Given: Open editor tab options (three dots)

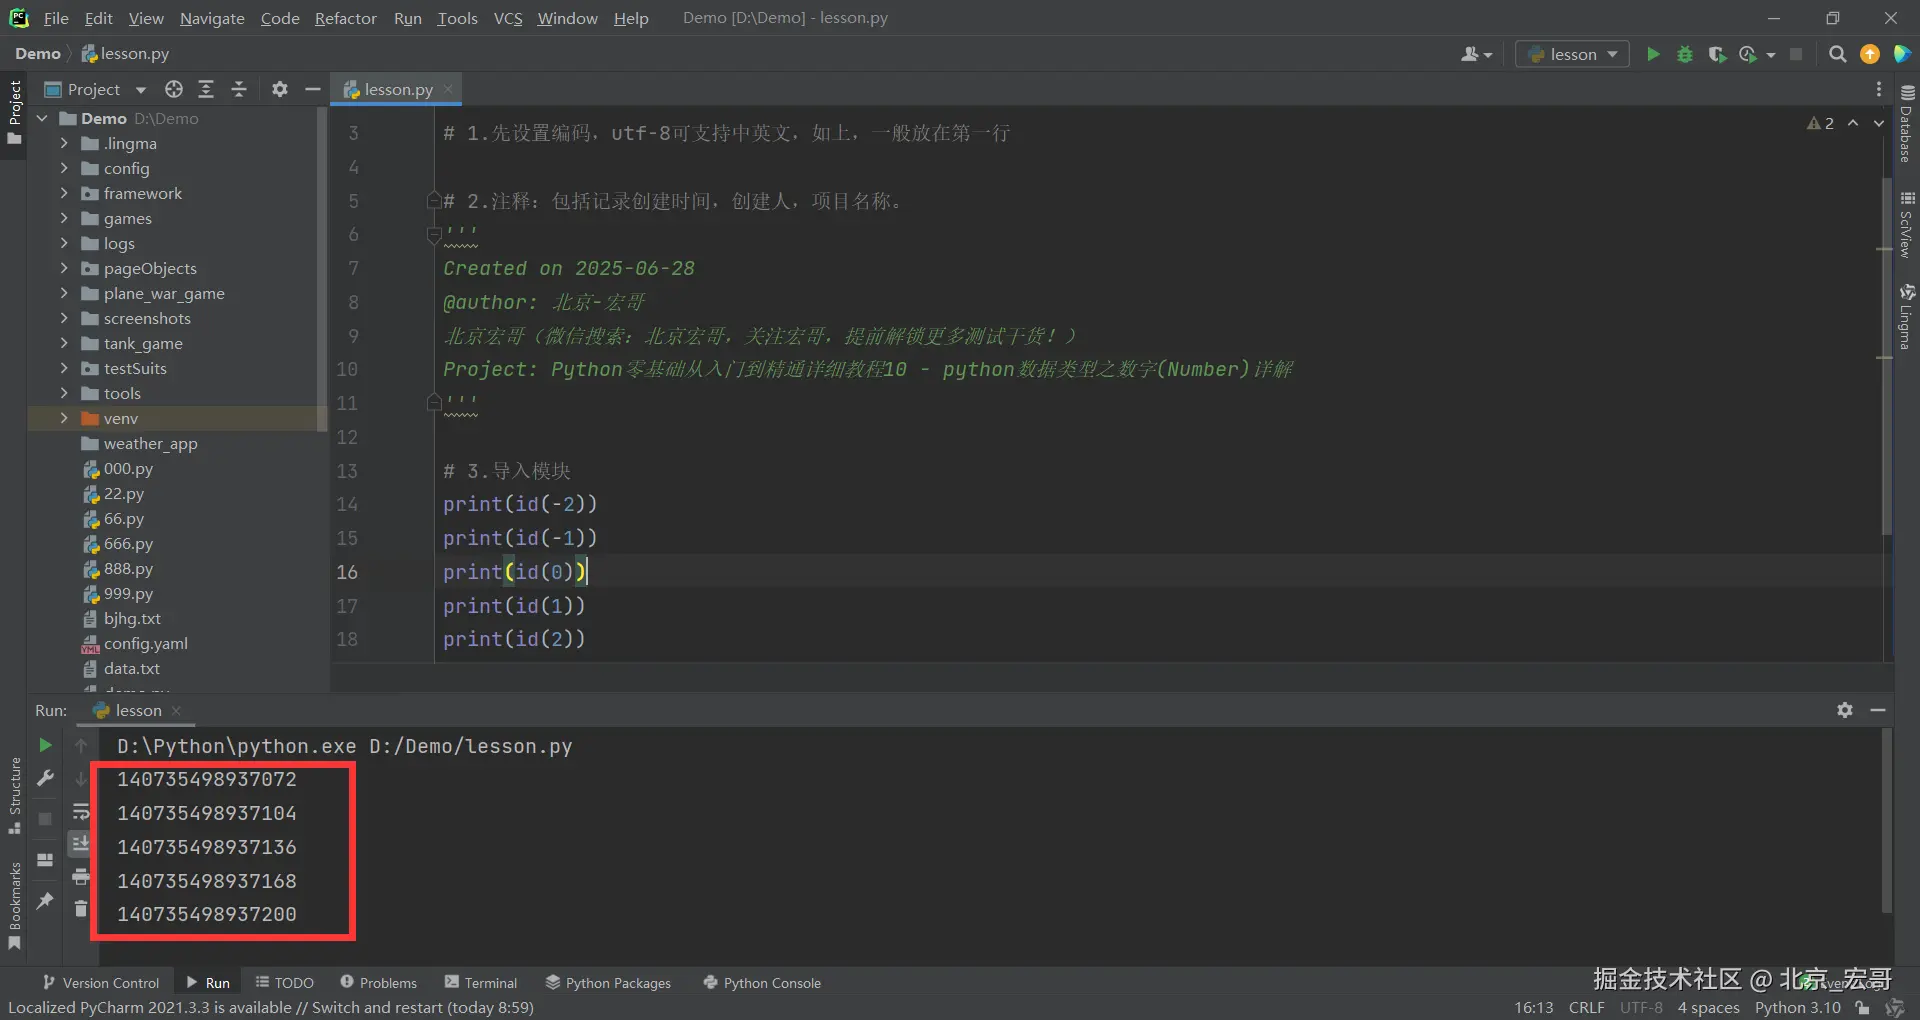Looking at the screenshot, I should tap(1879, 89).
